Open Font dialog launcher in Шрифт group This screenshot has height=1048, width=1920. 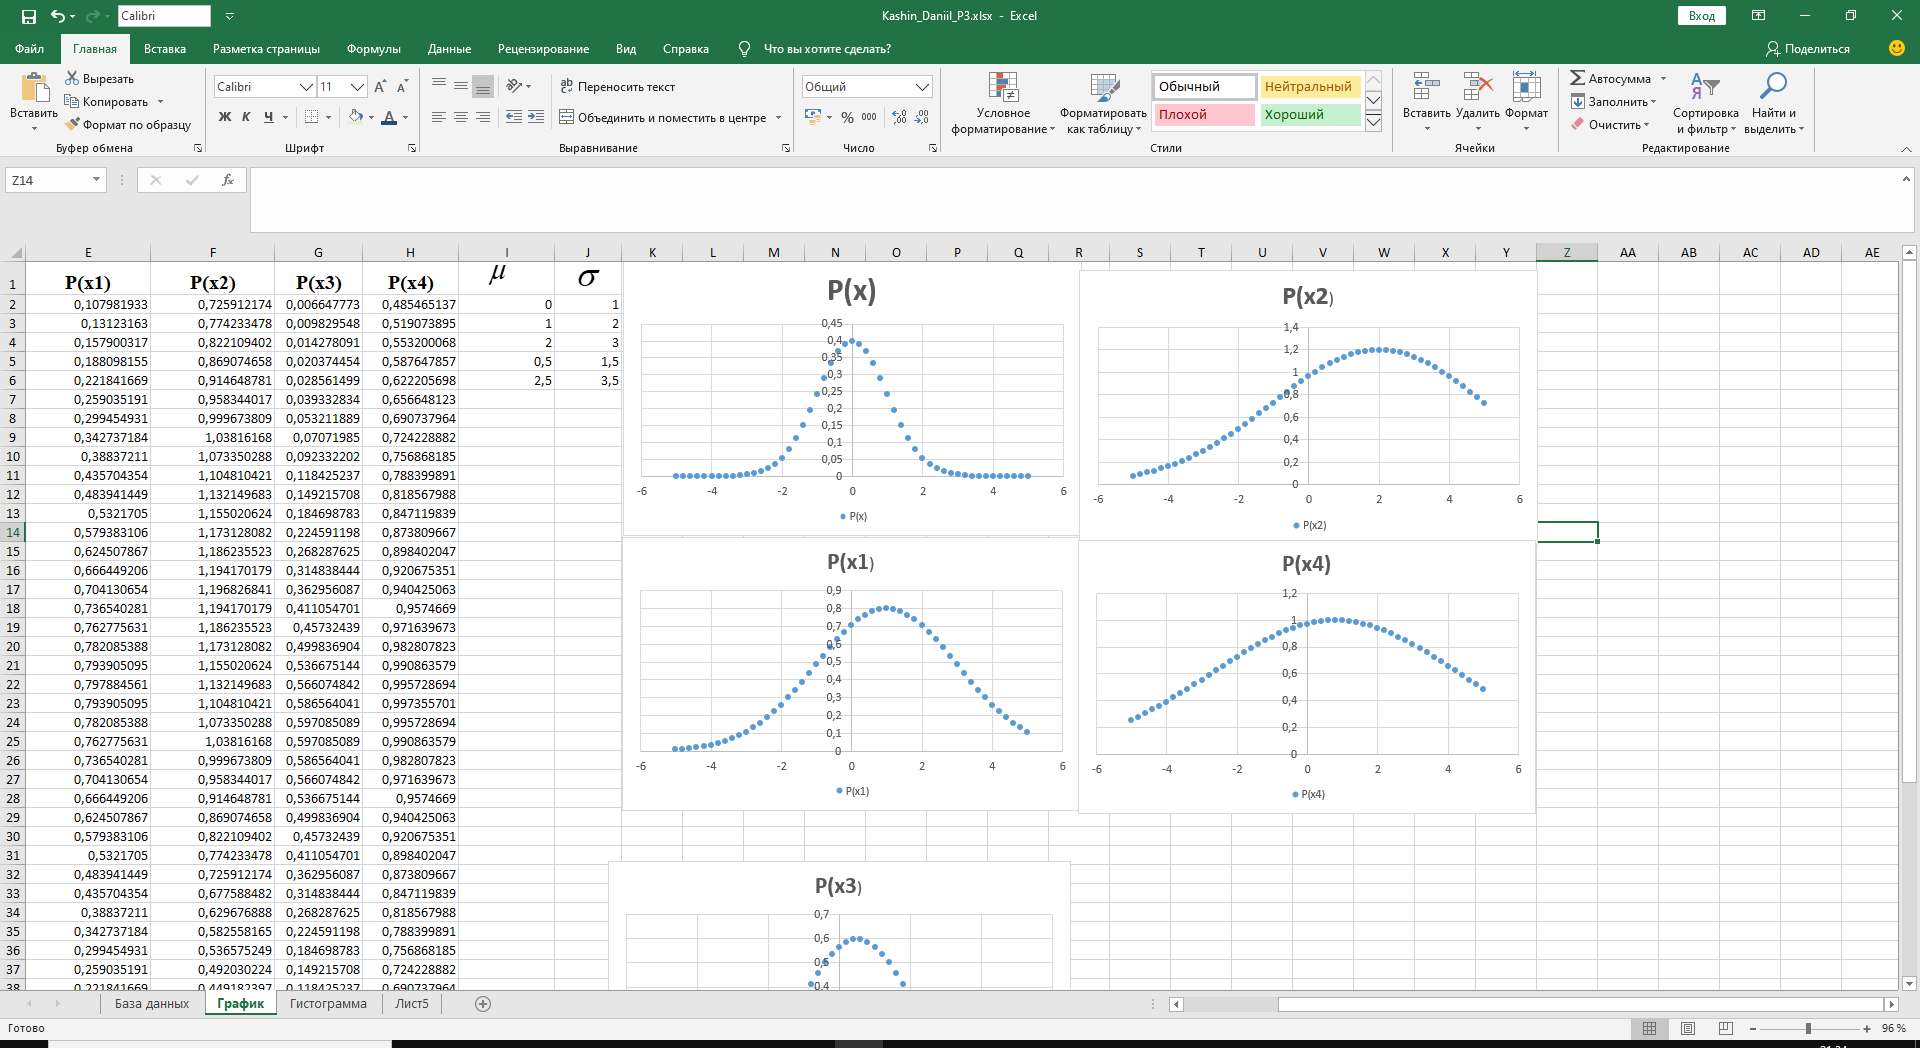[412, 148]
